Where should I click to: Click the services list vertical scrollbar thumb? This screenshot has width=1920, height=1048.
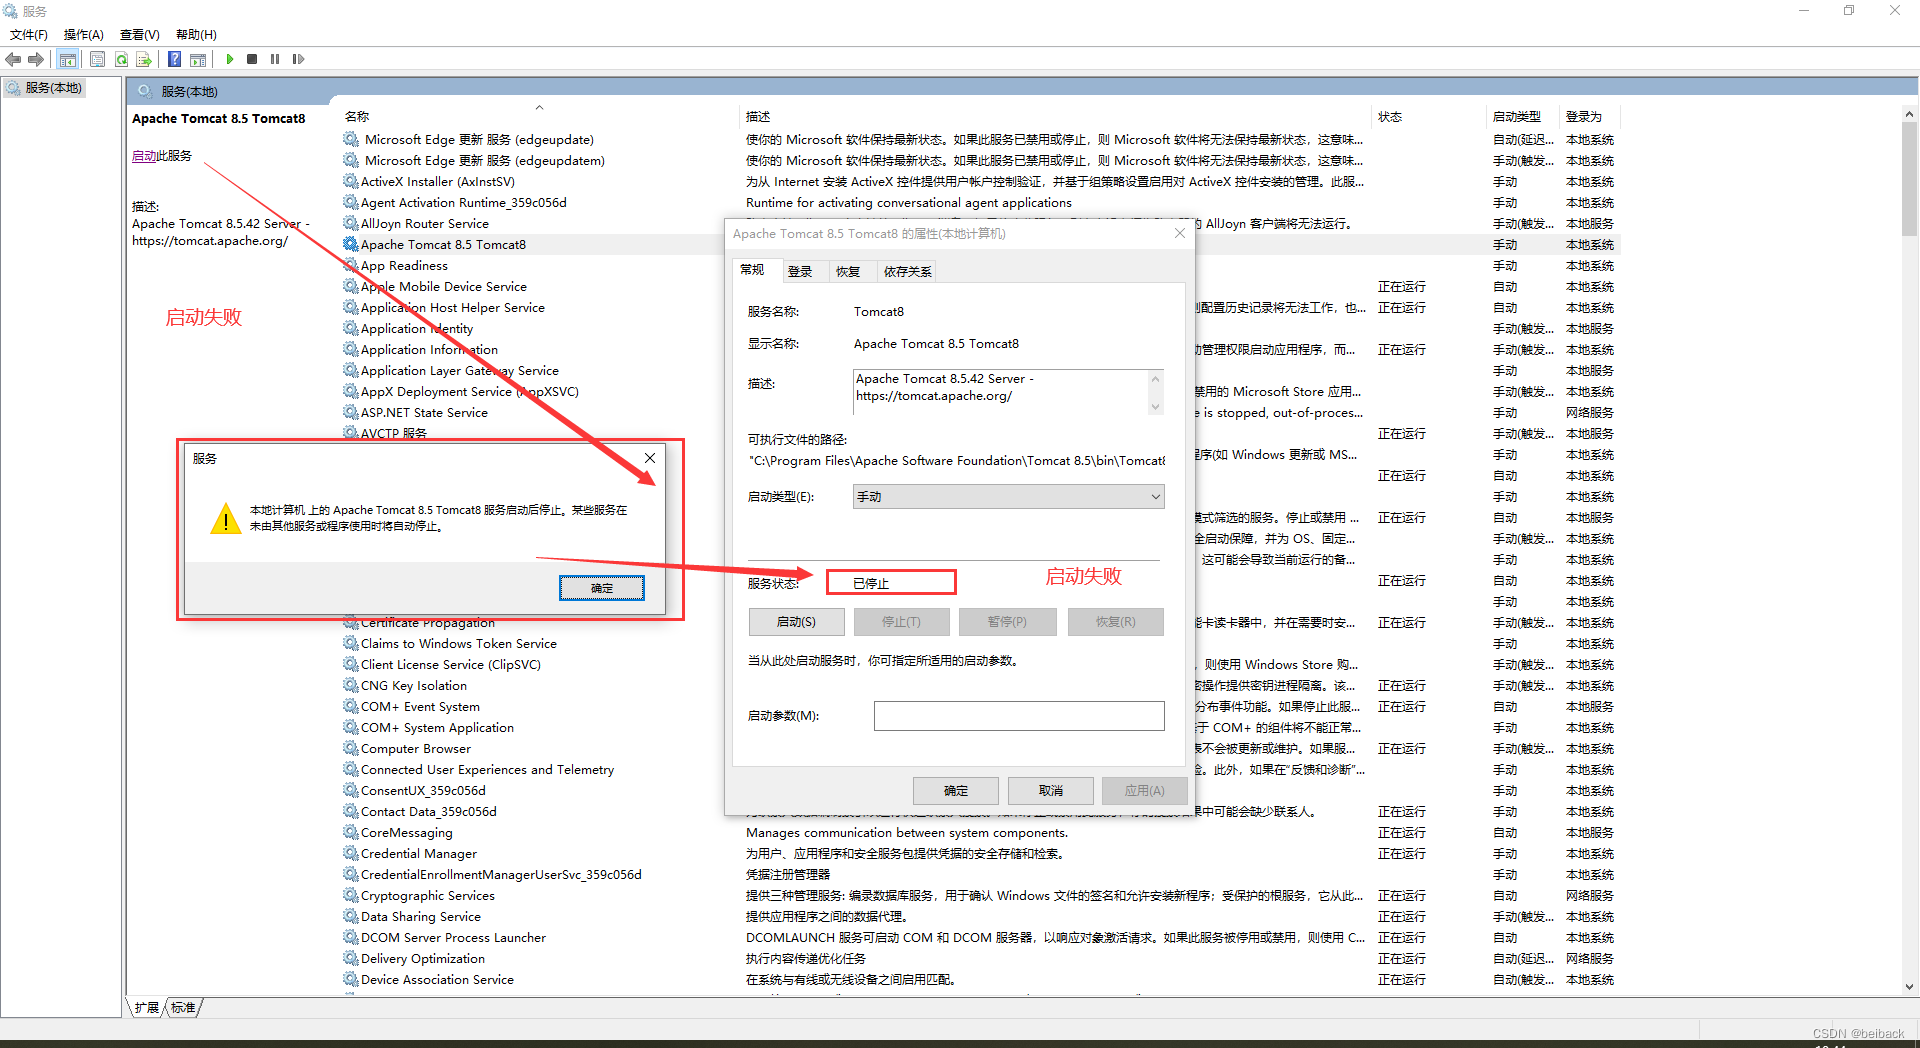tap(1909, 180)
